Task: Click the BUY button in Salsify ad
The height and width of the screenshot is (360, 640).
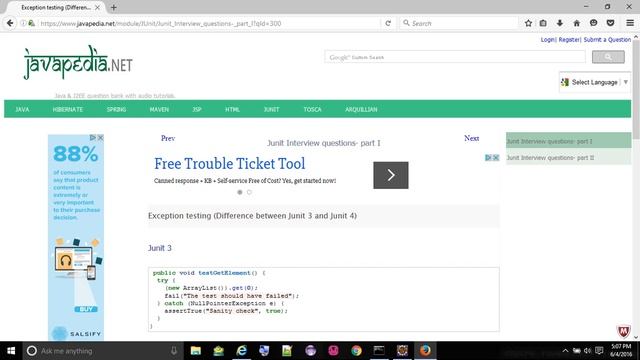Action: [x=86, y=309]
